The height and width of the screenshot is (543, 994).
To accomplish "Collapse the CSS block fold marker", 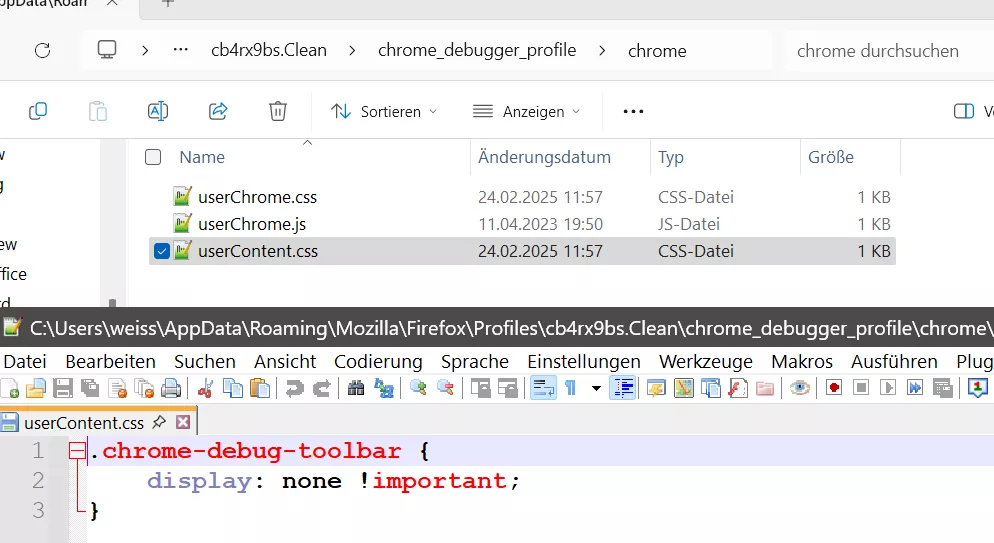I will click(77, 451).
